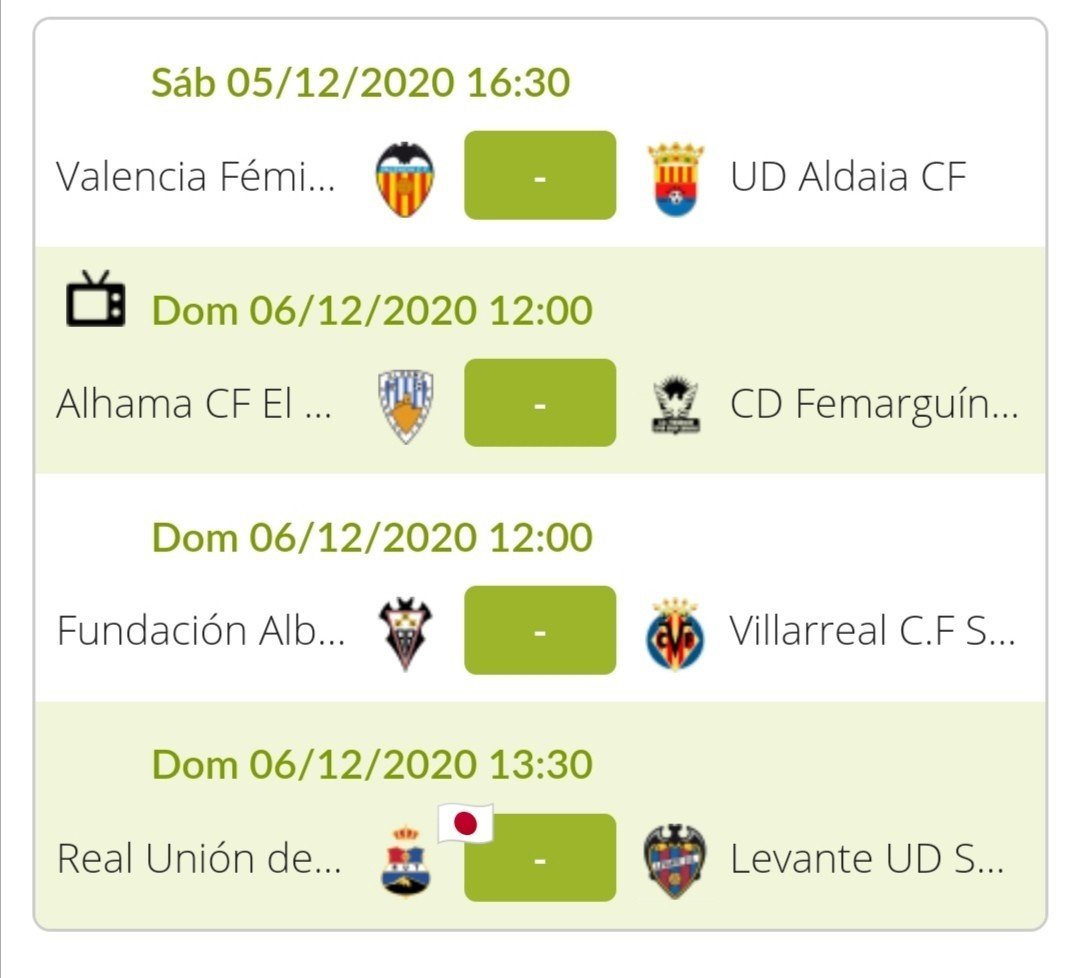
Task: Click the Levante UD crest
Action: point(675,861)
